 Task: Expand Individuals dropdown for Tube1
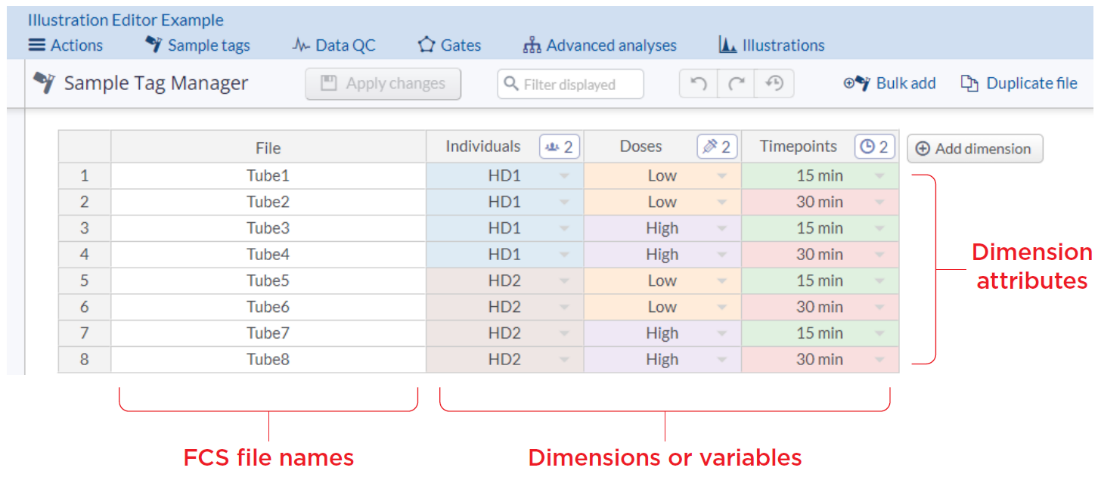pos(565,176)
